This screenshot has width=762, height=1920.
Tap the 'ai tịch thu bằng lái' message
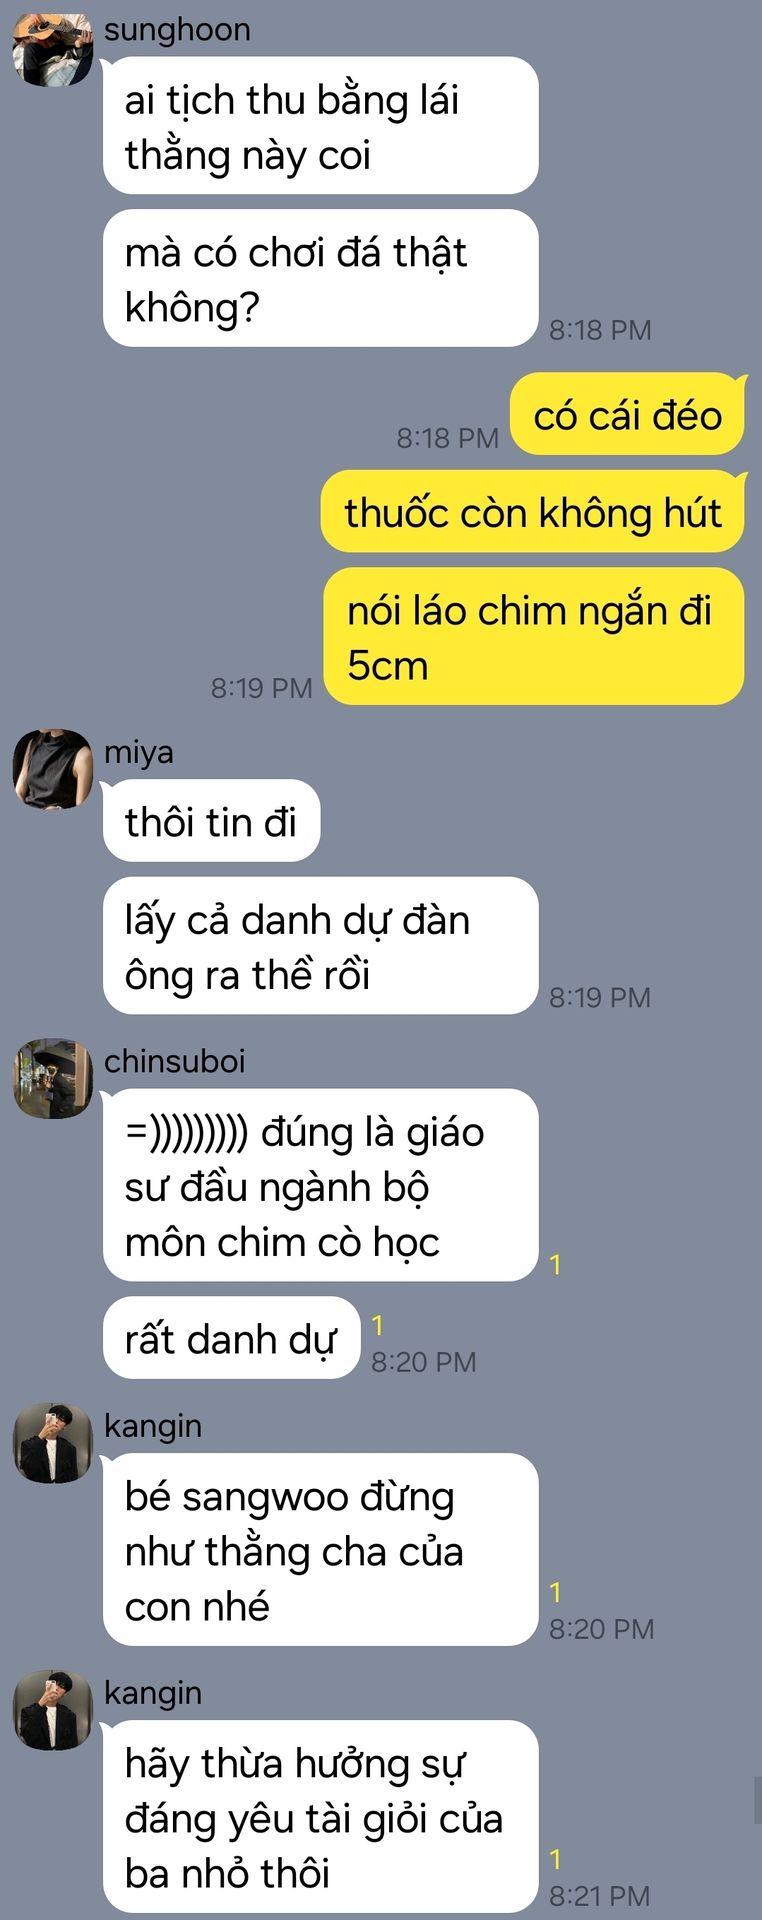coord(321,126)
